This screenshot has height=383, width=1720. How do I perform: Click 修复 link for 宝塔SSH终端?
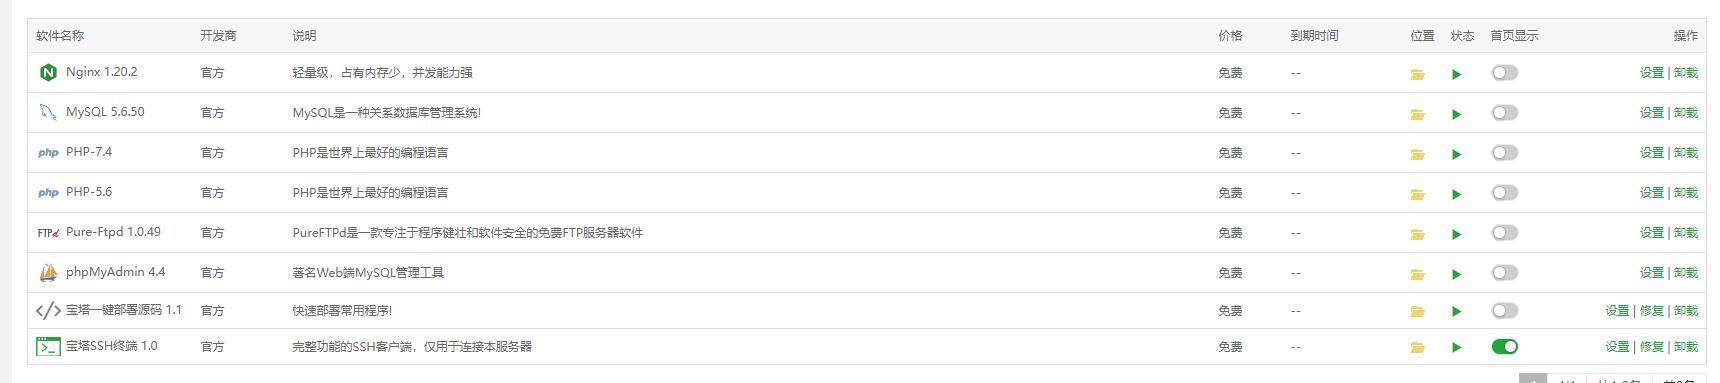(1652, 347)
